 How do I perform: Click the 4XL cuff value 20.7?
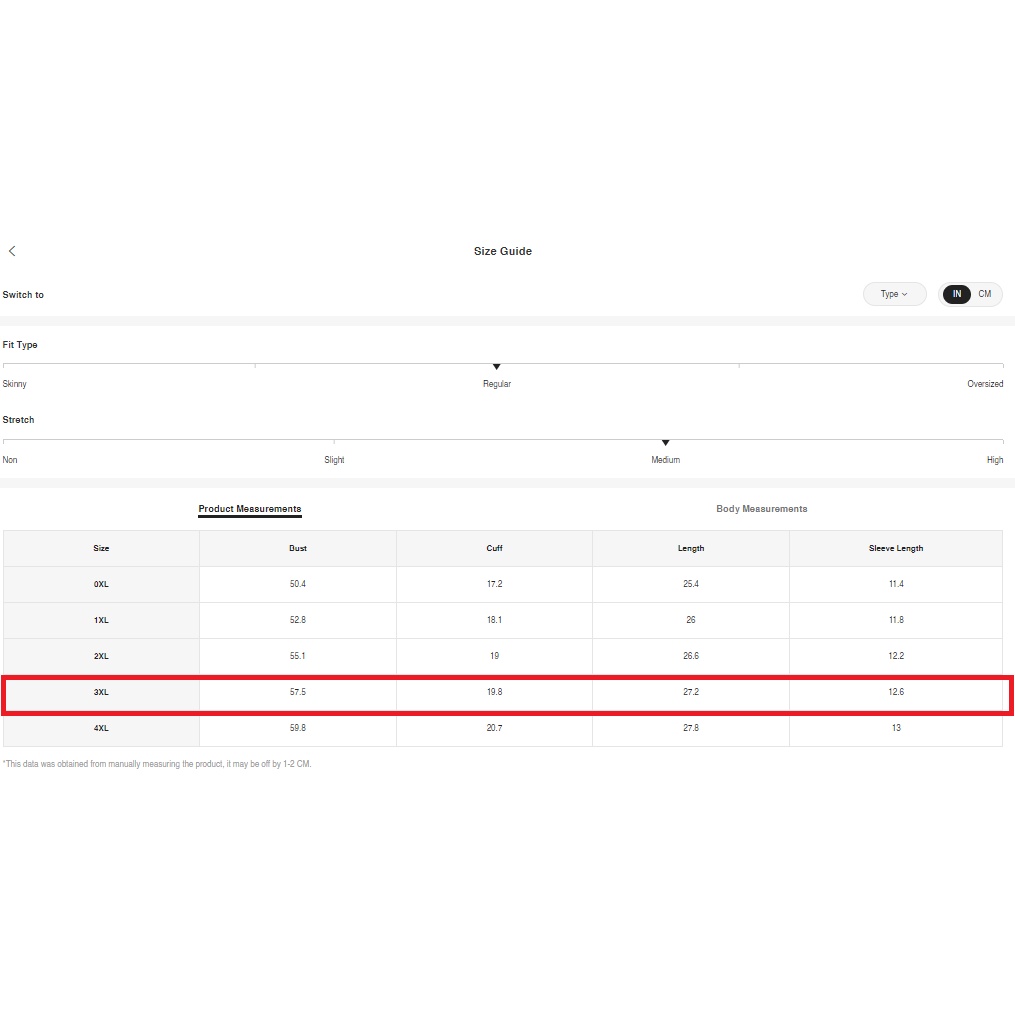click(495, 728)
